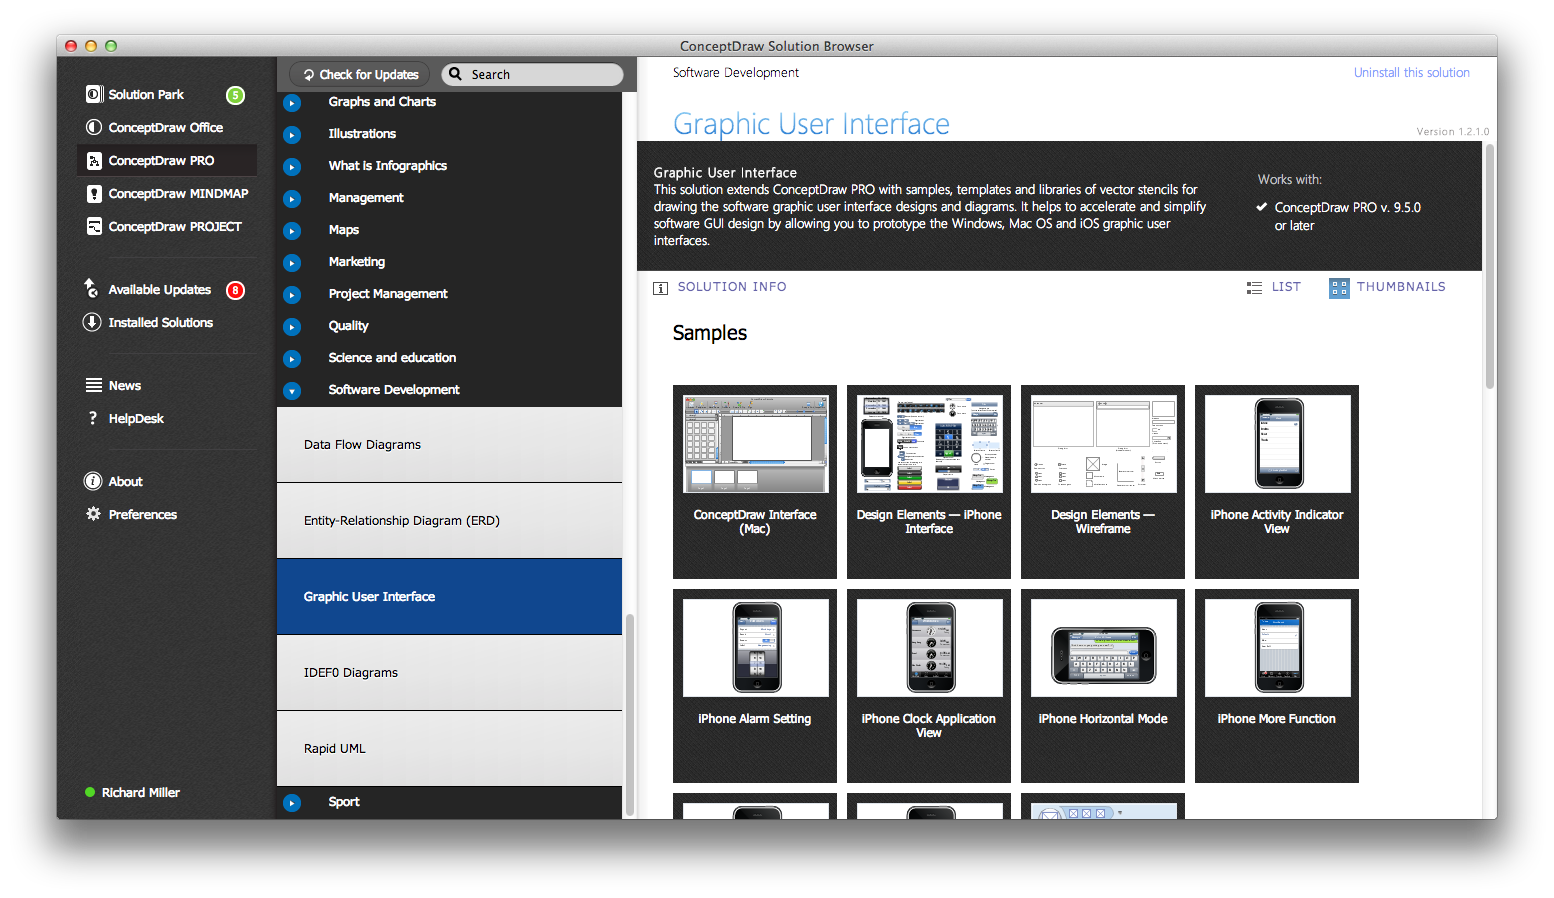The width and height of the screenshot is (1554, 898).
Task: Expand the Illustrations category
Action: tap(292, 135)
